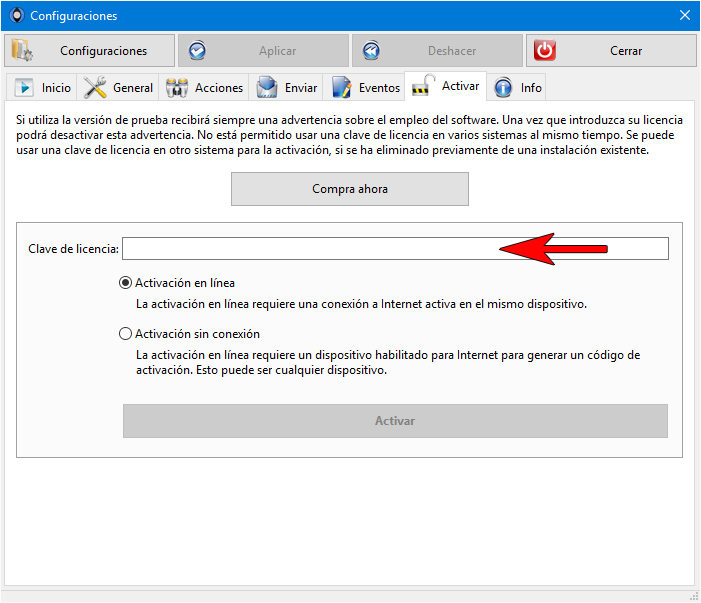Click the Compra ahora button
701x603 pixels.
pos(350,189)
